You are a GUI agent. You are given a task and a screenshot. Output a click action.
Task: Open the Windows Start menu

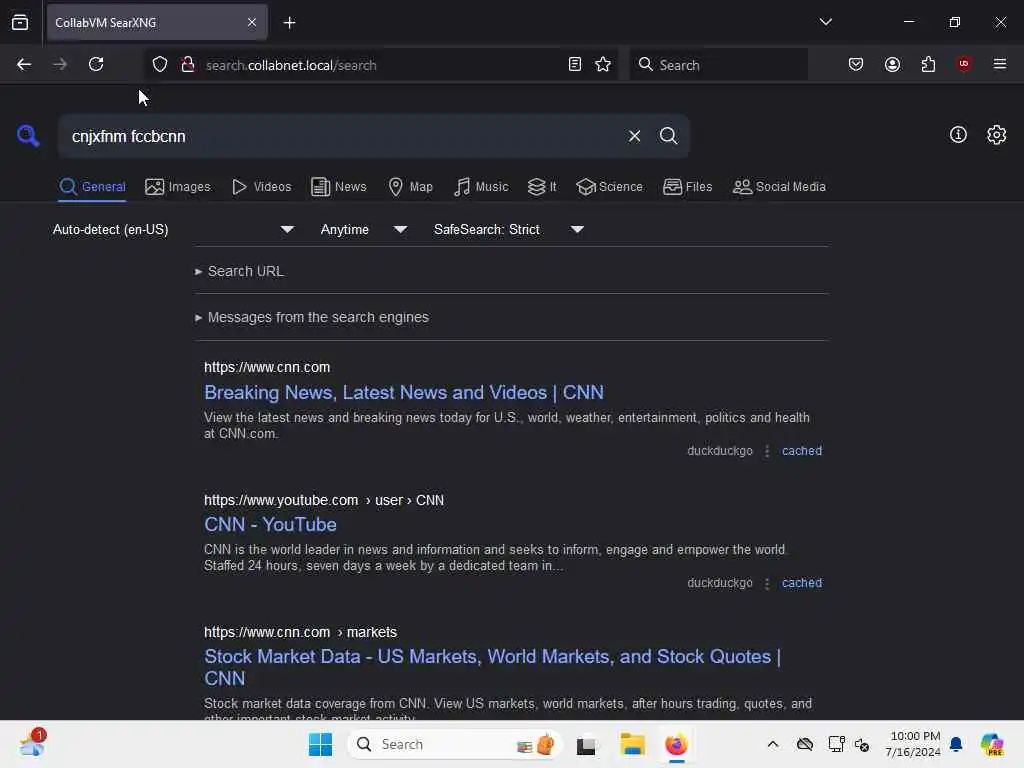click(320, 744)
